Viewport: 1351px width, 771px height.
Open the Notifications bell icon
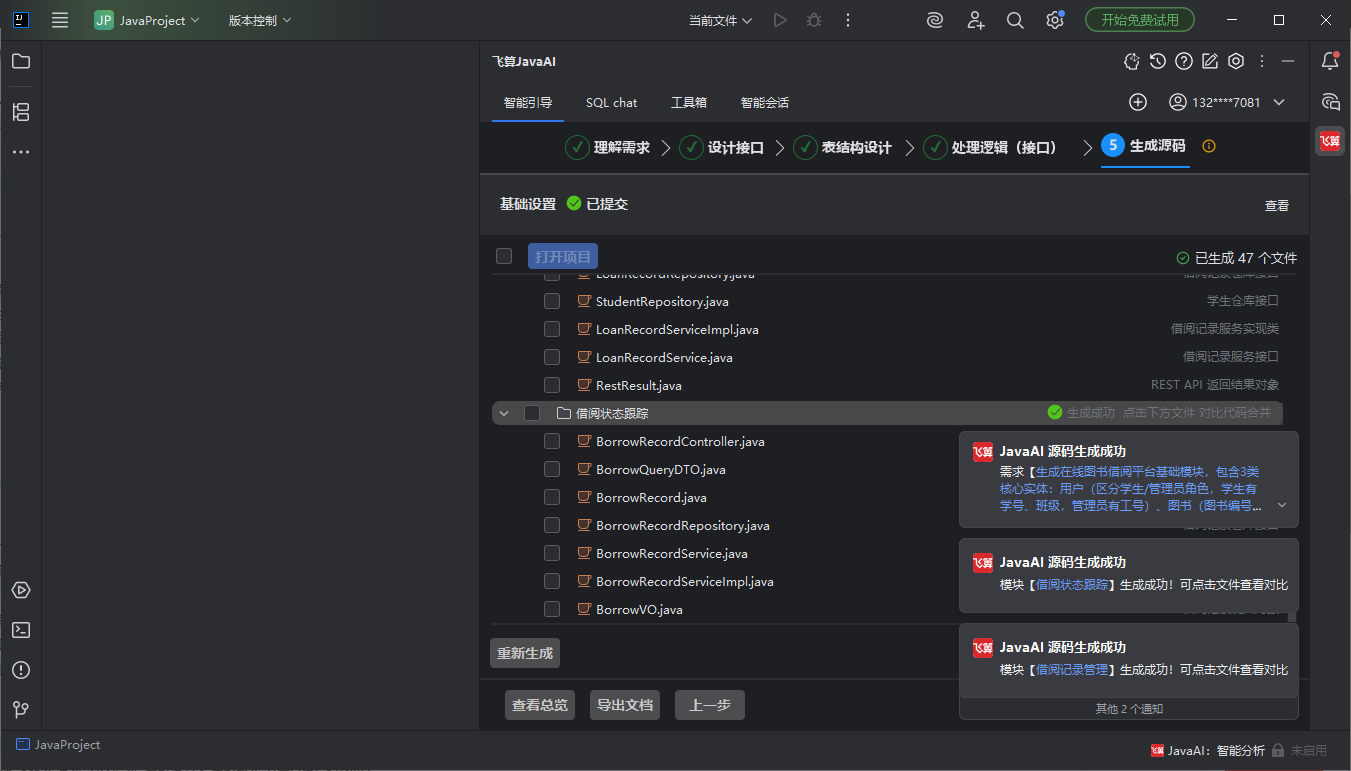pos(1330,61)
